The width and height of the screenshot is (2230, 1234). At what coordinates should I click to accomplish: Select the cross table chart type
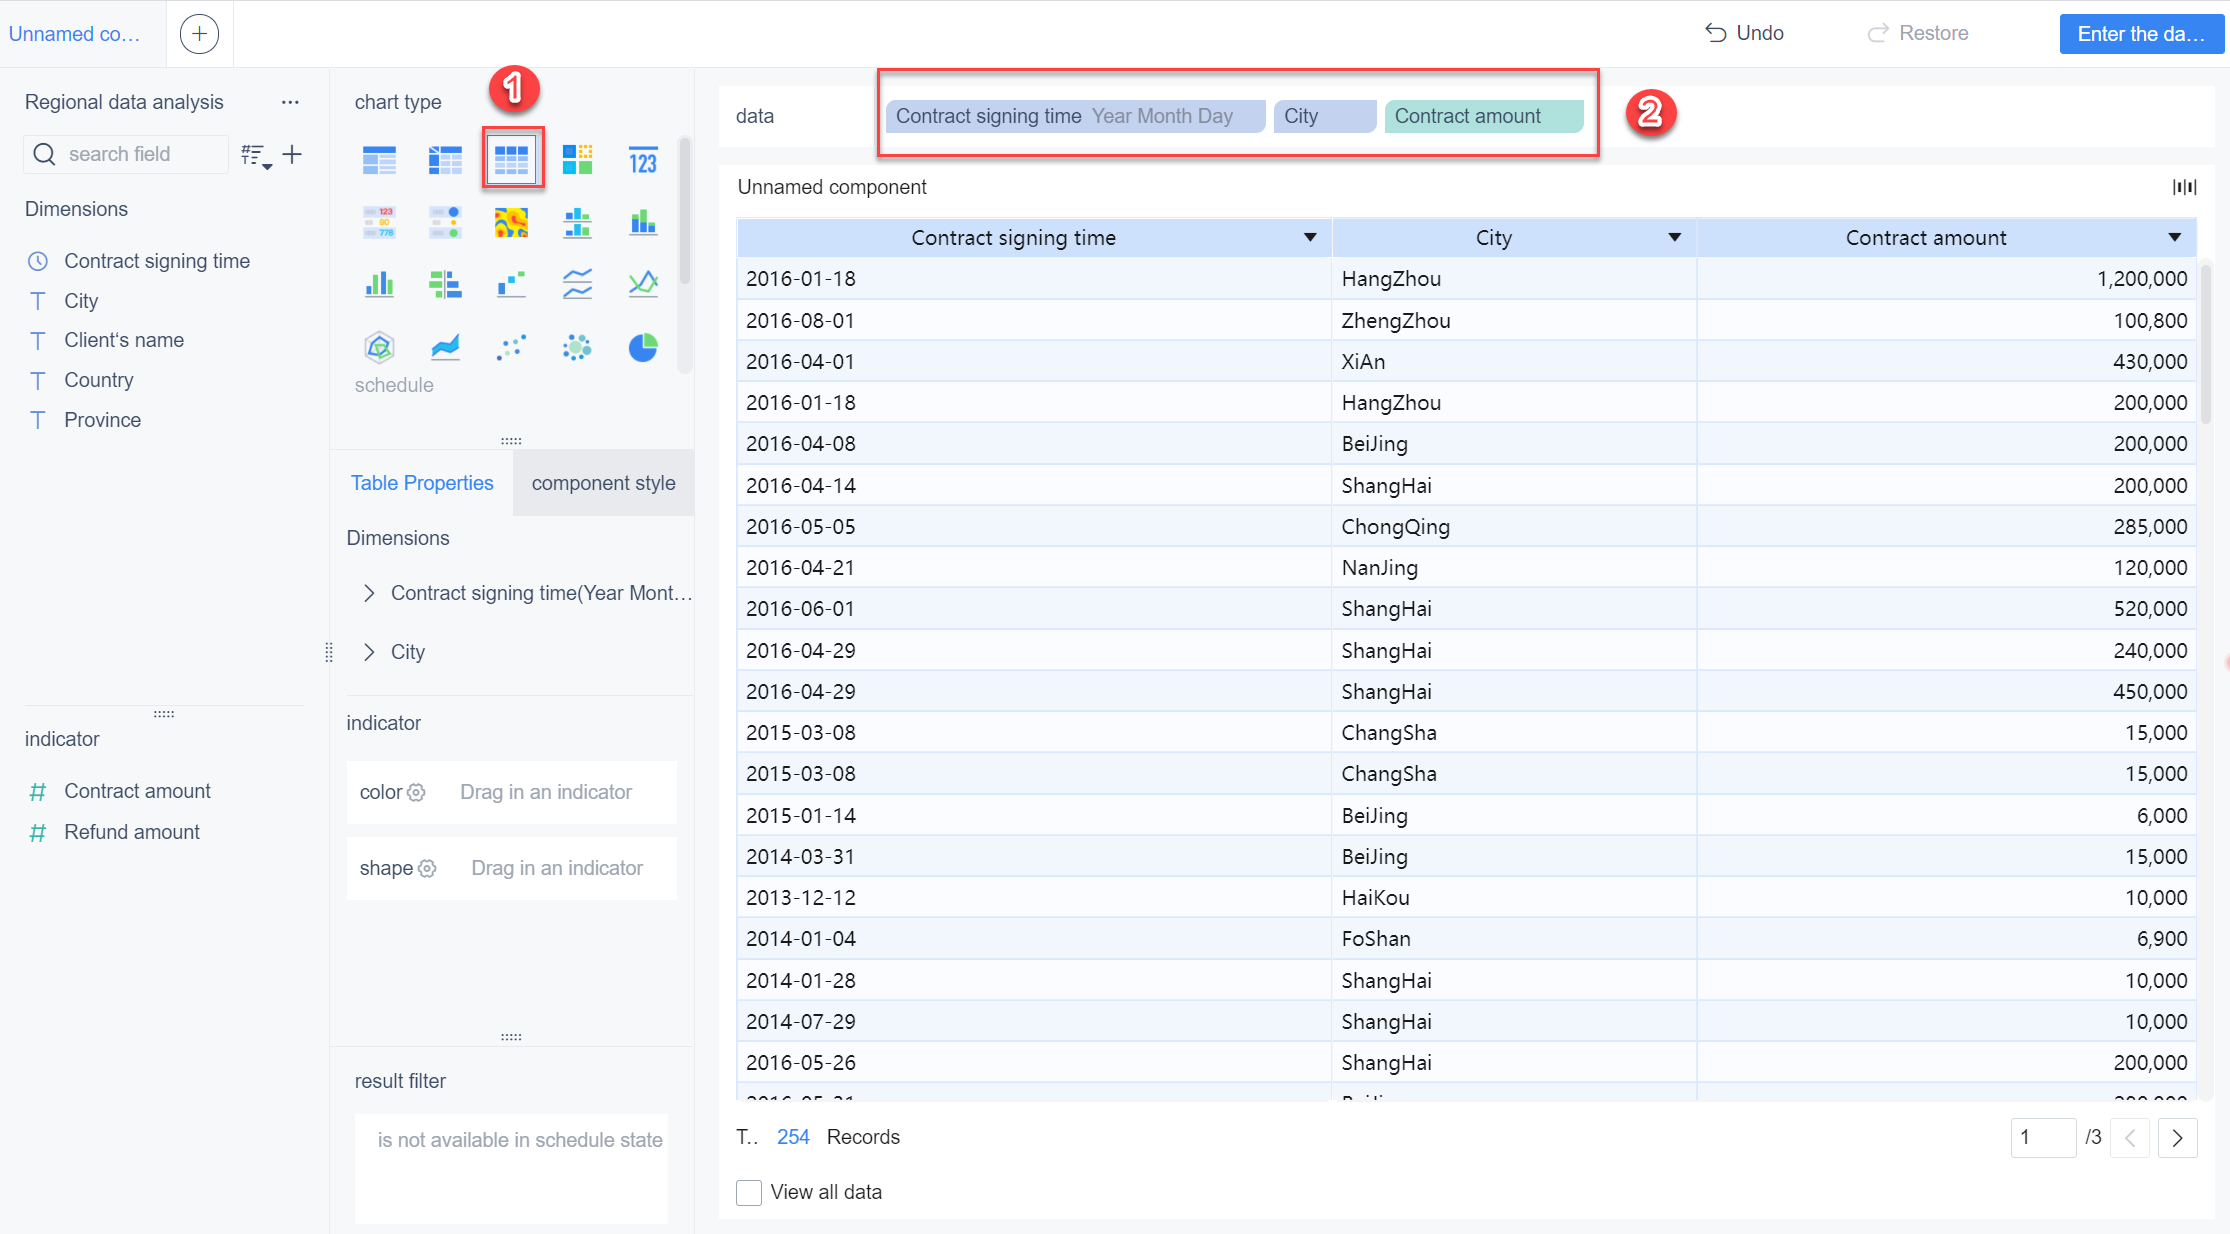(445, 159)
